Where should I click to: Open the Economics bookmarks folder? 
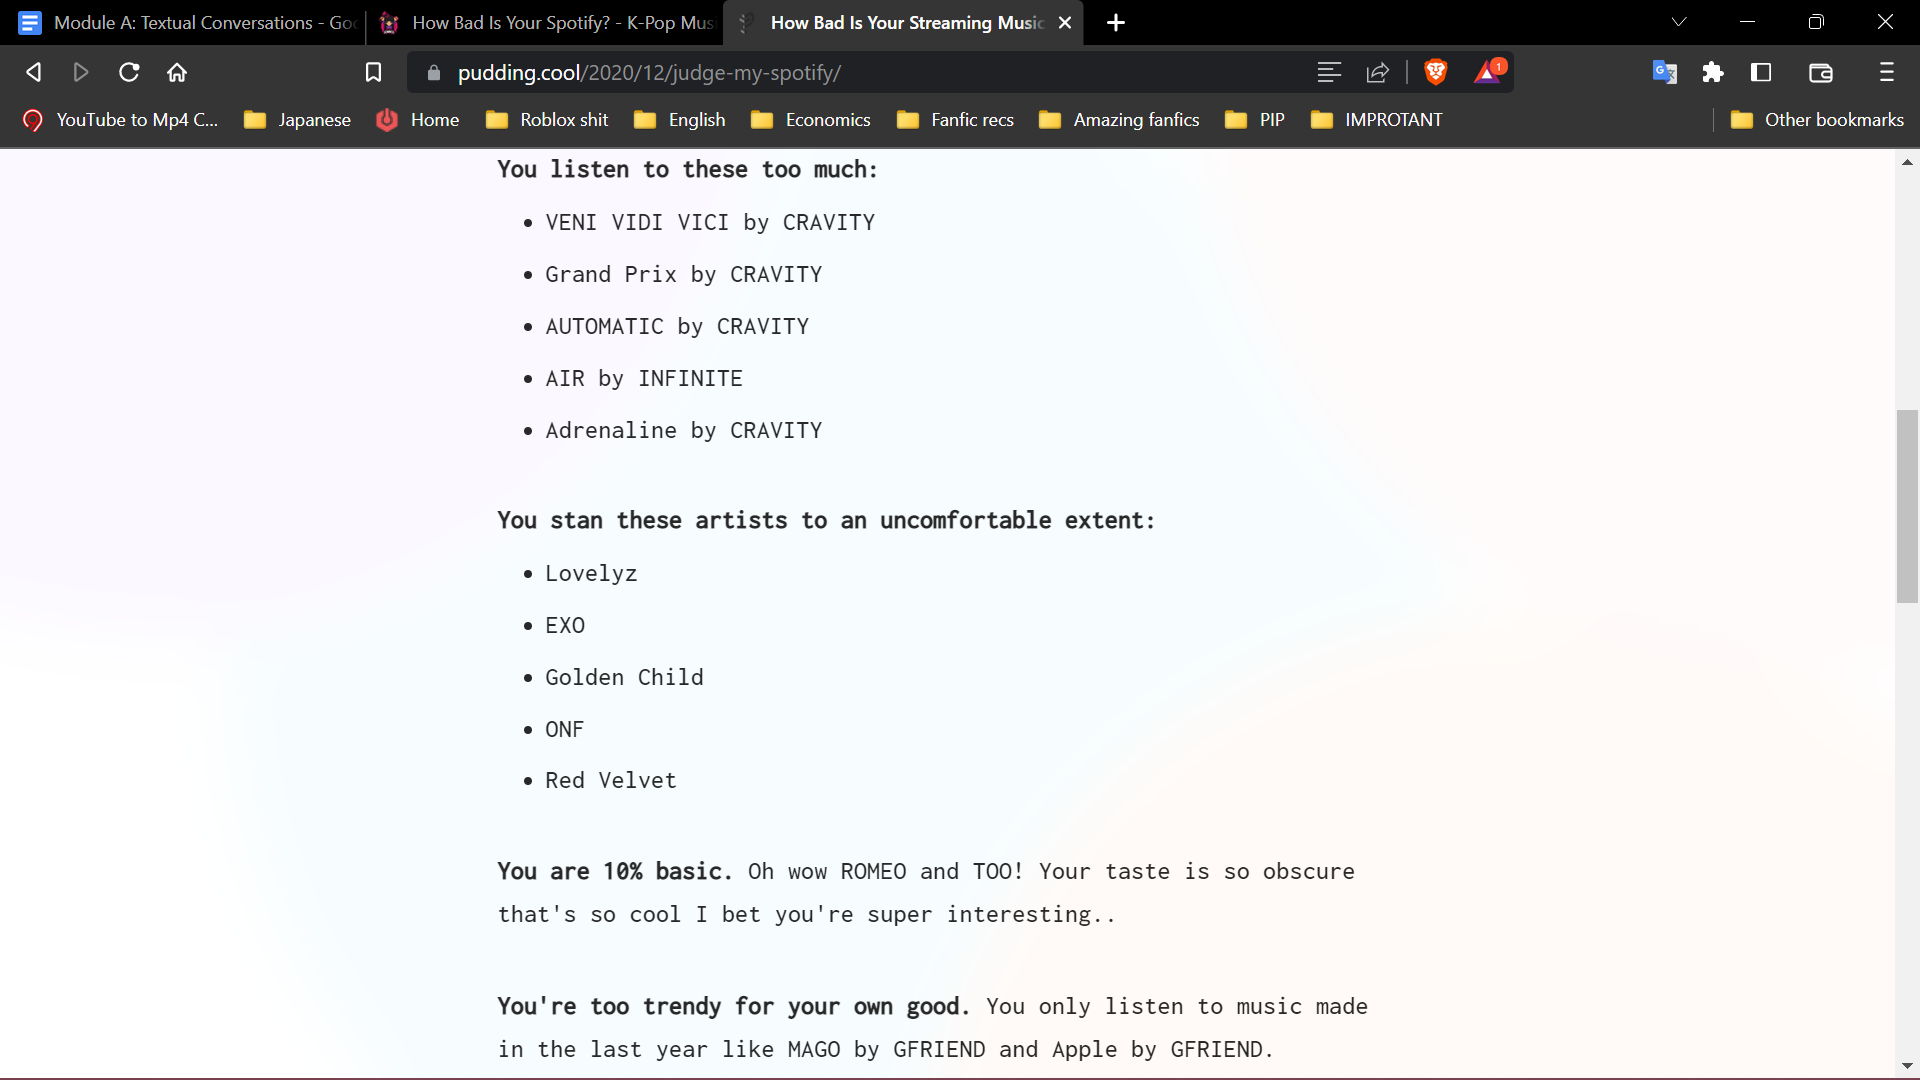(x=811, y=120)
